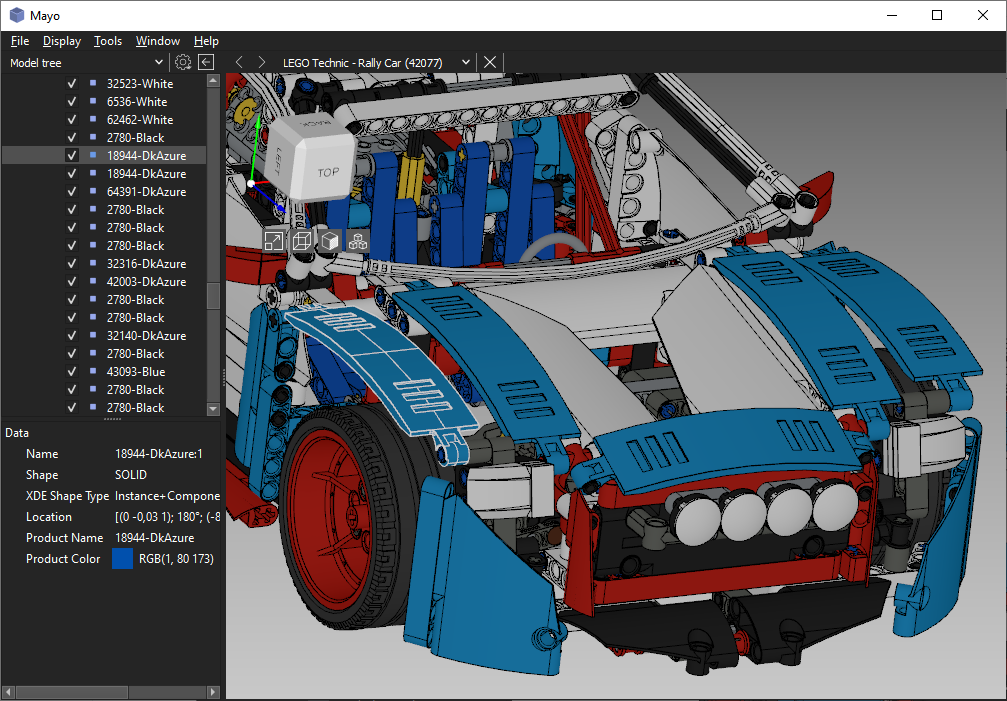The height and width of the screenshot is (701, 1007).
Task: Click shape icon beside 32140-DkAzure
Action: click(x=93, y=335)
